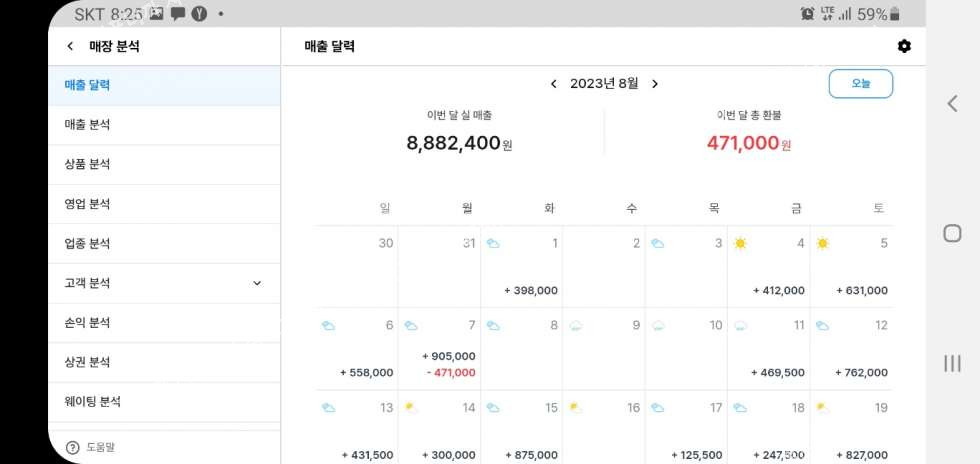This screenshot has width=980, height=464.
Task: Go to next month after 2023년 8월
Action: 655,84
